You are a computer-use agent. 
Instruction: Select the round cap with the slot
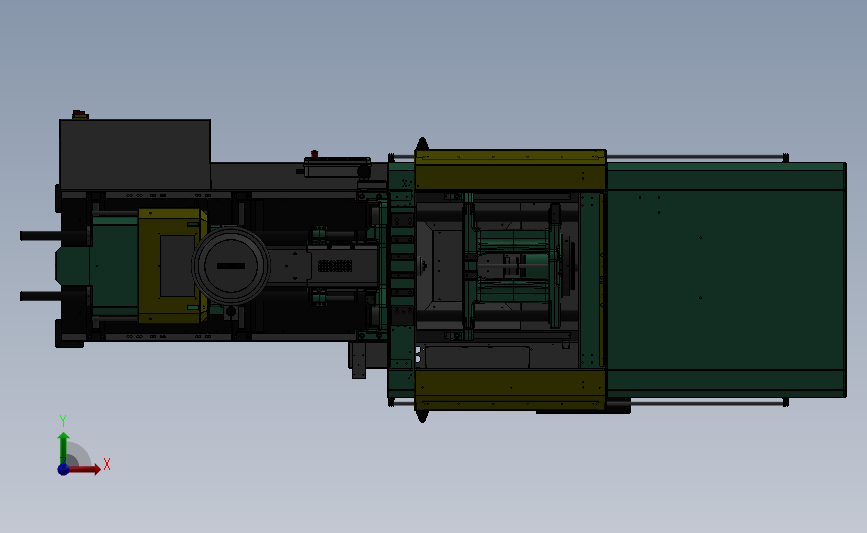pos(231,265)
